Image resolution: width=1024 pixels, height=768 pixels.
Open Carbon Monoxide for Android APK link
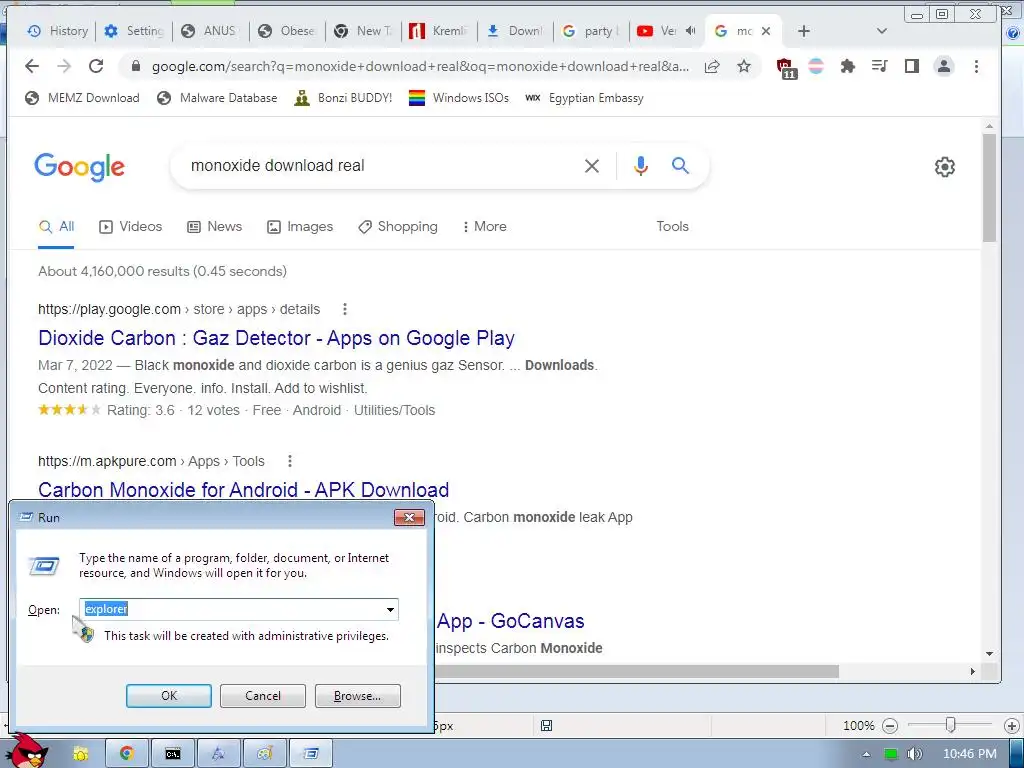tap(244, 490)
